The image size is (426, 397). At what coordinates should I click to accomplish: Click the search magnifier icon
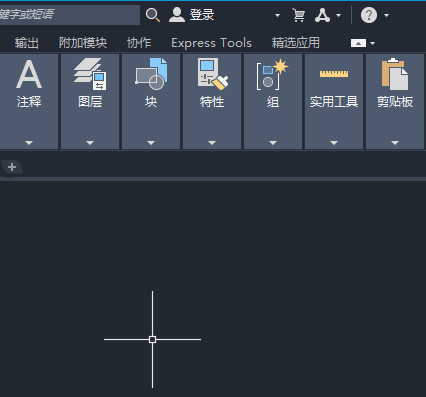[153, 15]
